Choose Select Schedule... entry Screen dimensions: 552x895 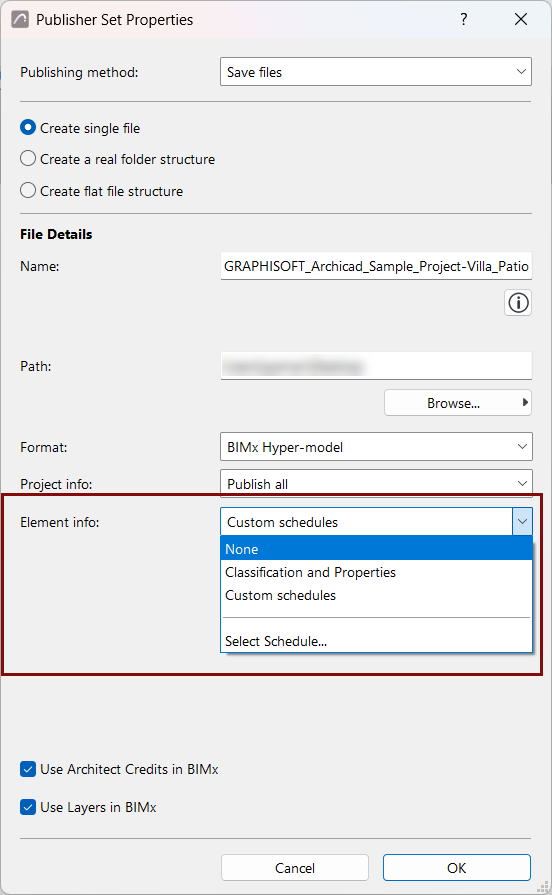tap(376, 641)
